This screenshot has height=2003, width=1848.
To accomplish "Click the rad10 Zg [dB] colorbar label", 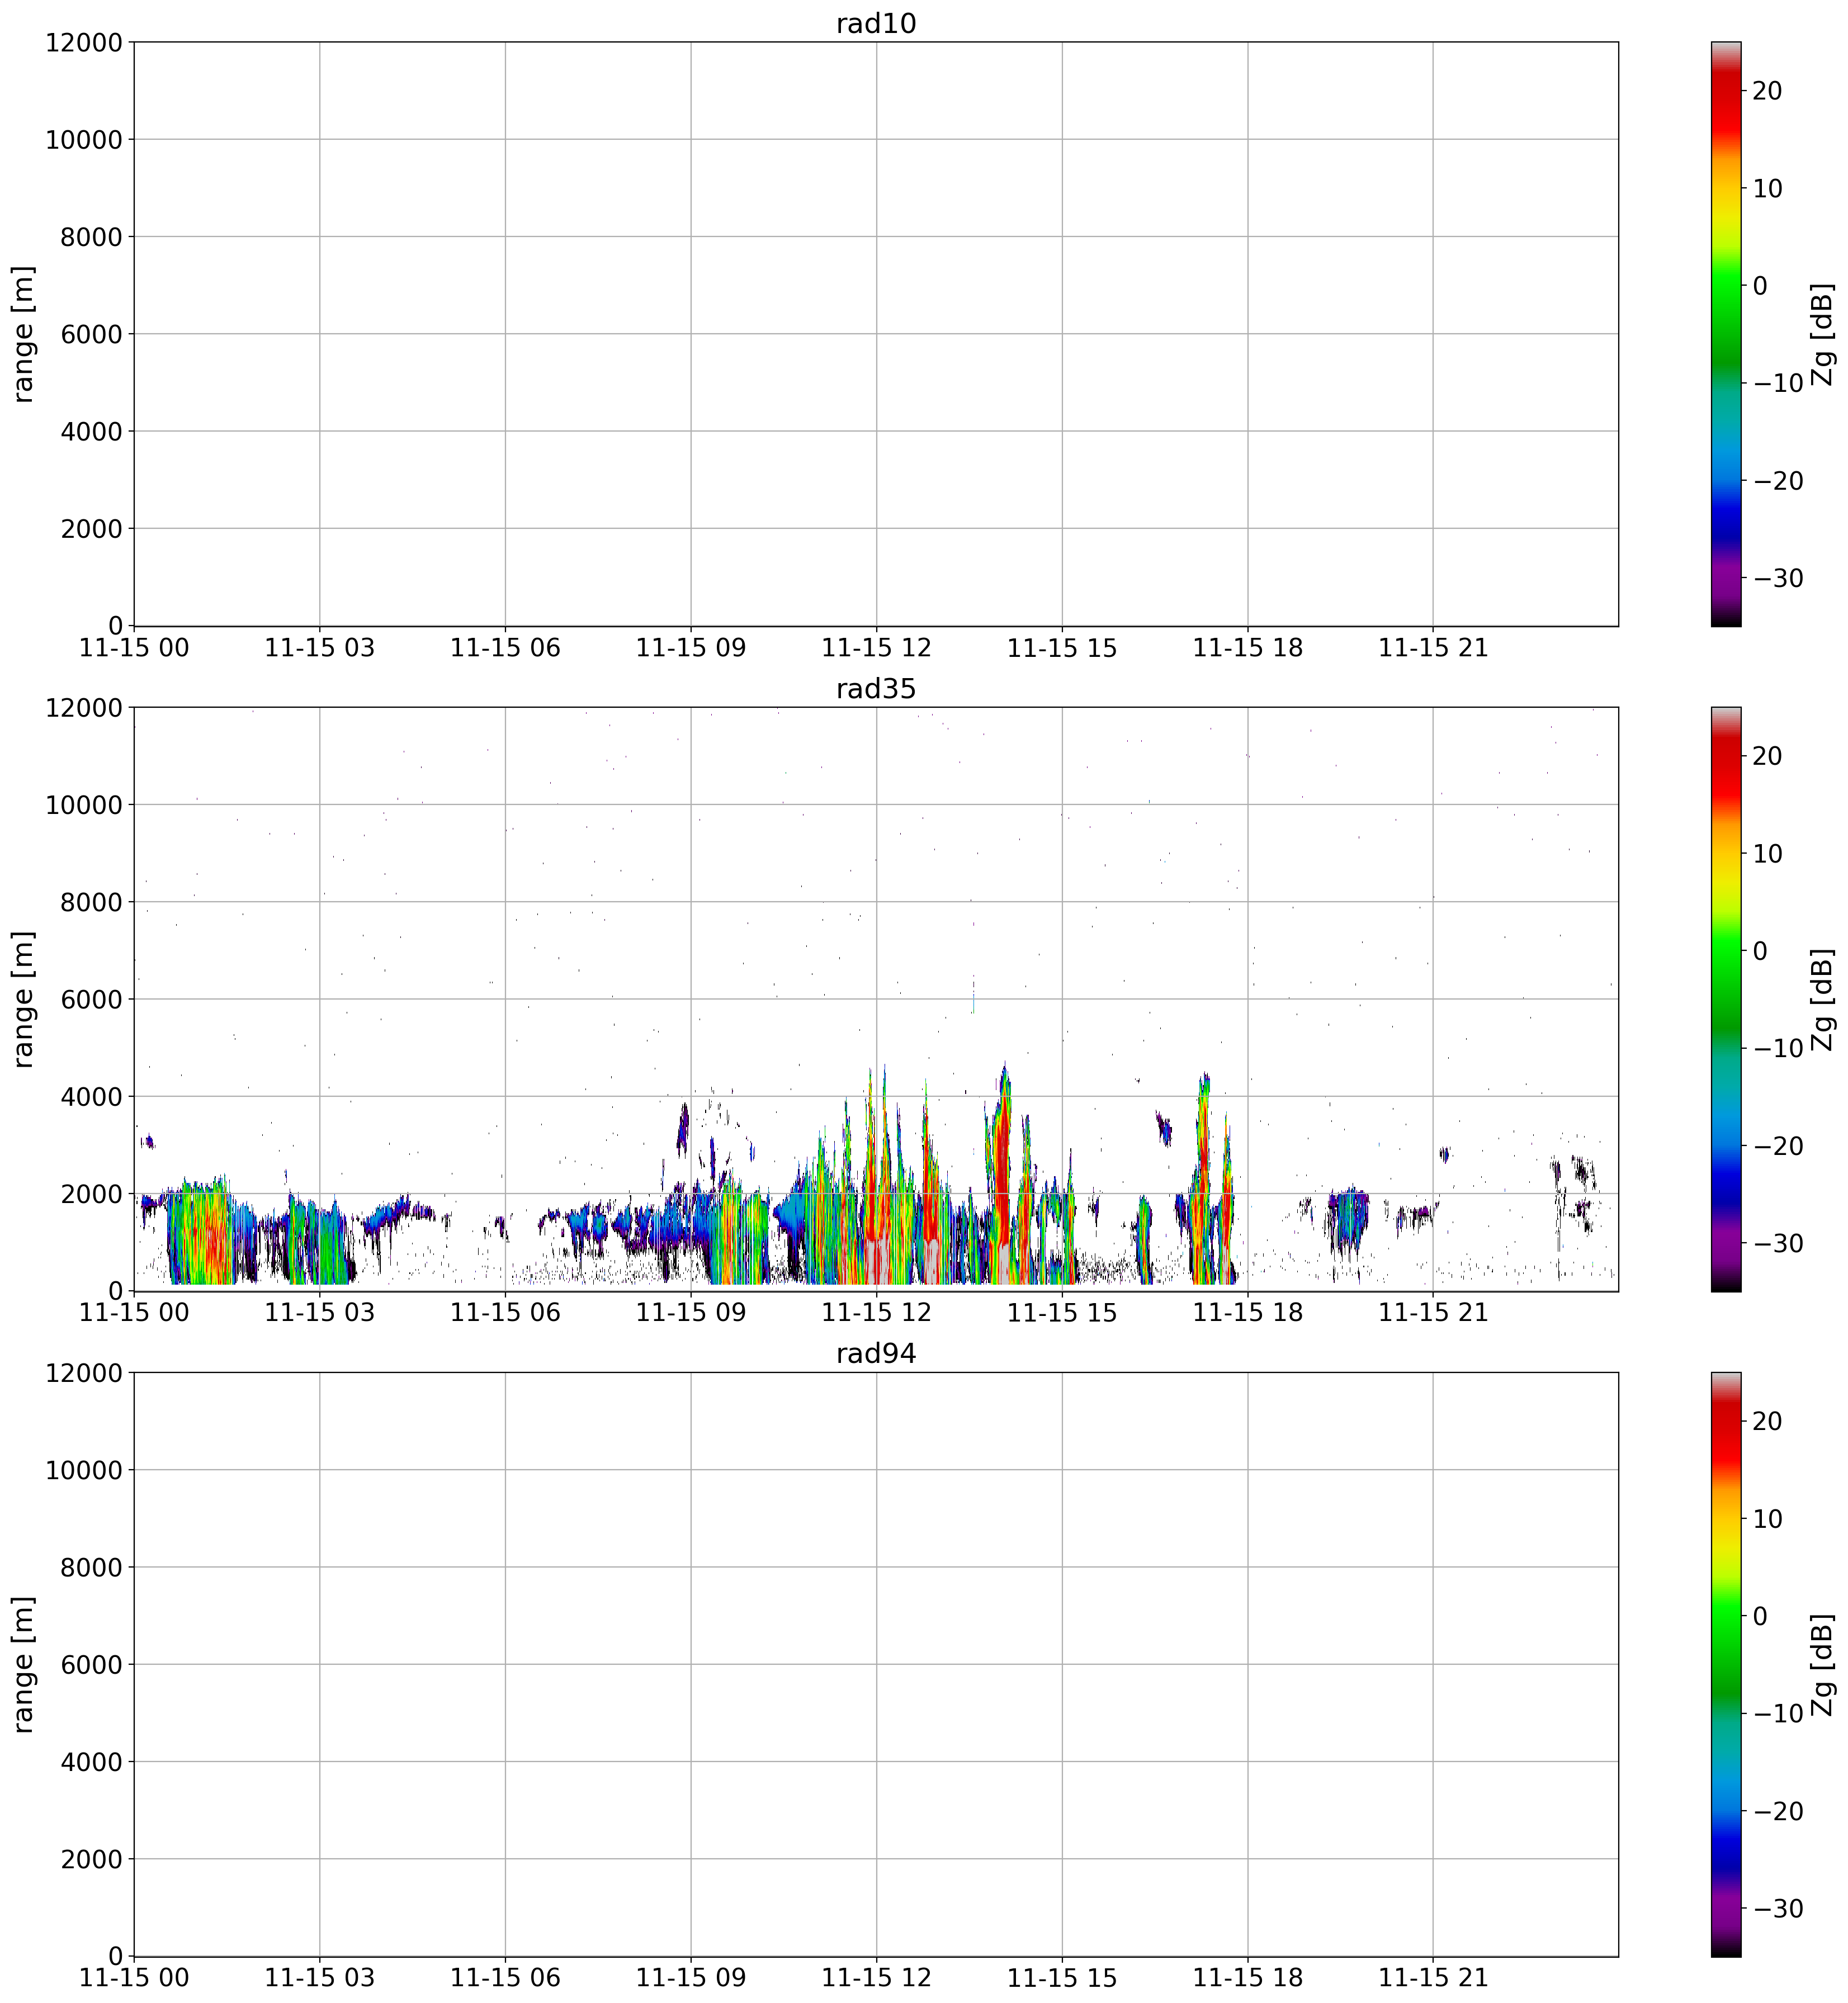I will coord(1822,334).
